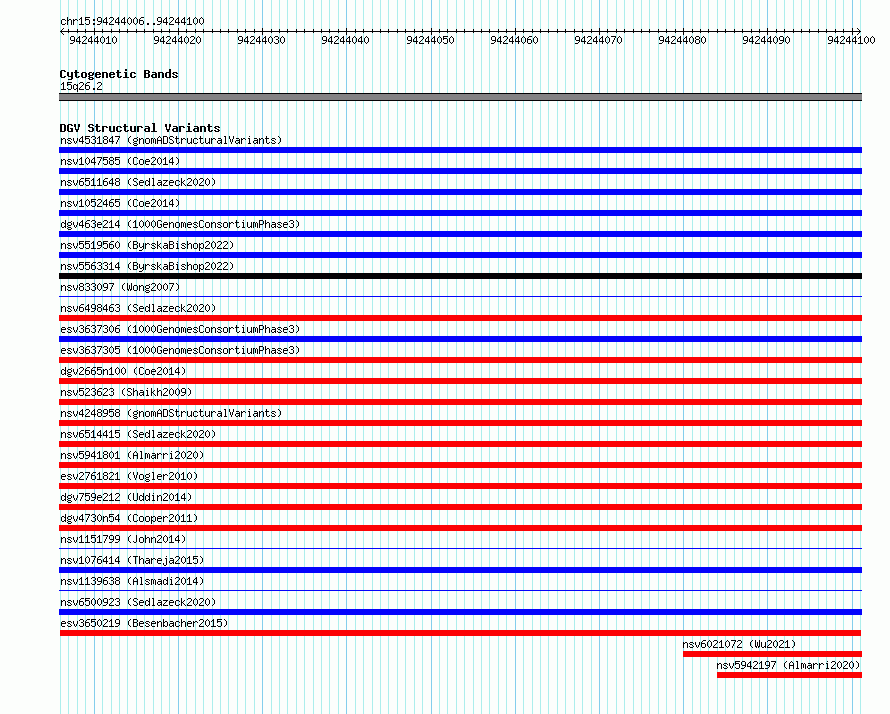Select the short red bar under nsv5942197
The width and height of the screenshot is (890, 714).
[790, 675]
